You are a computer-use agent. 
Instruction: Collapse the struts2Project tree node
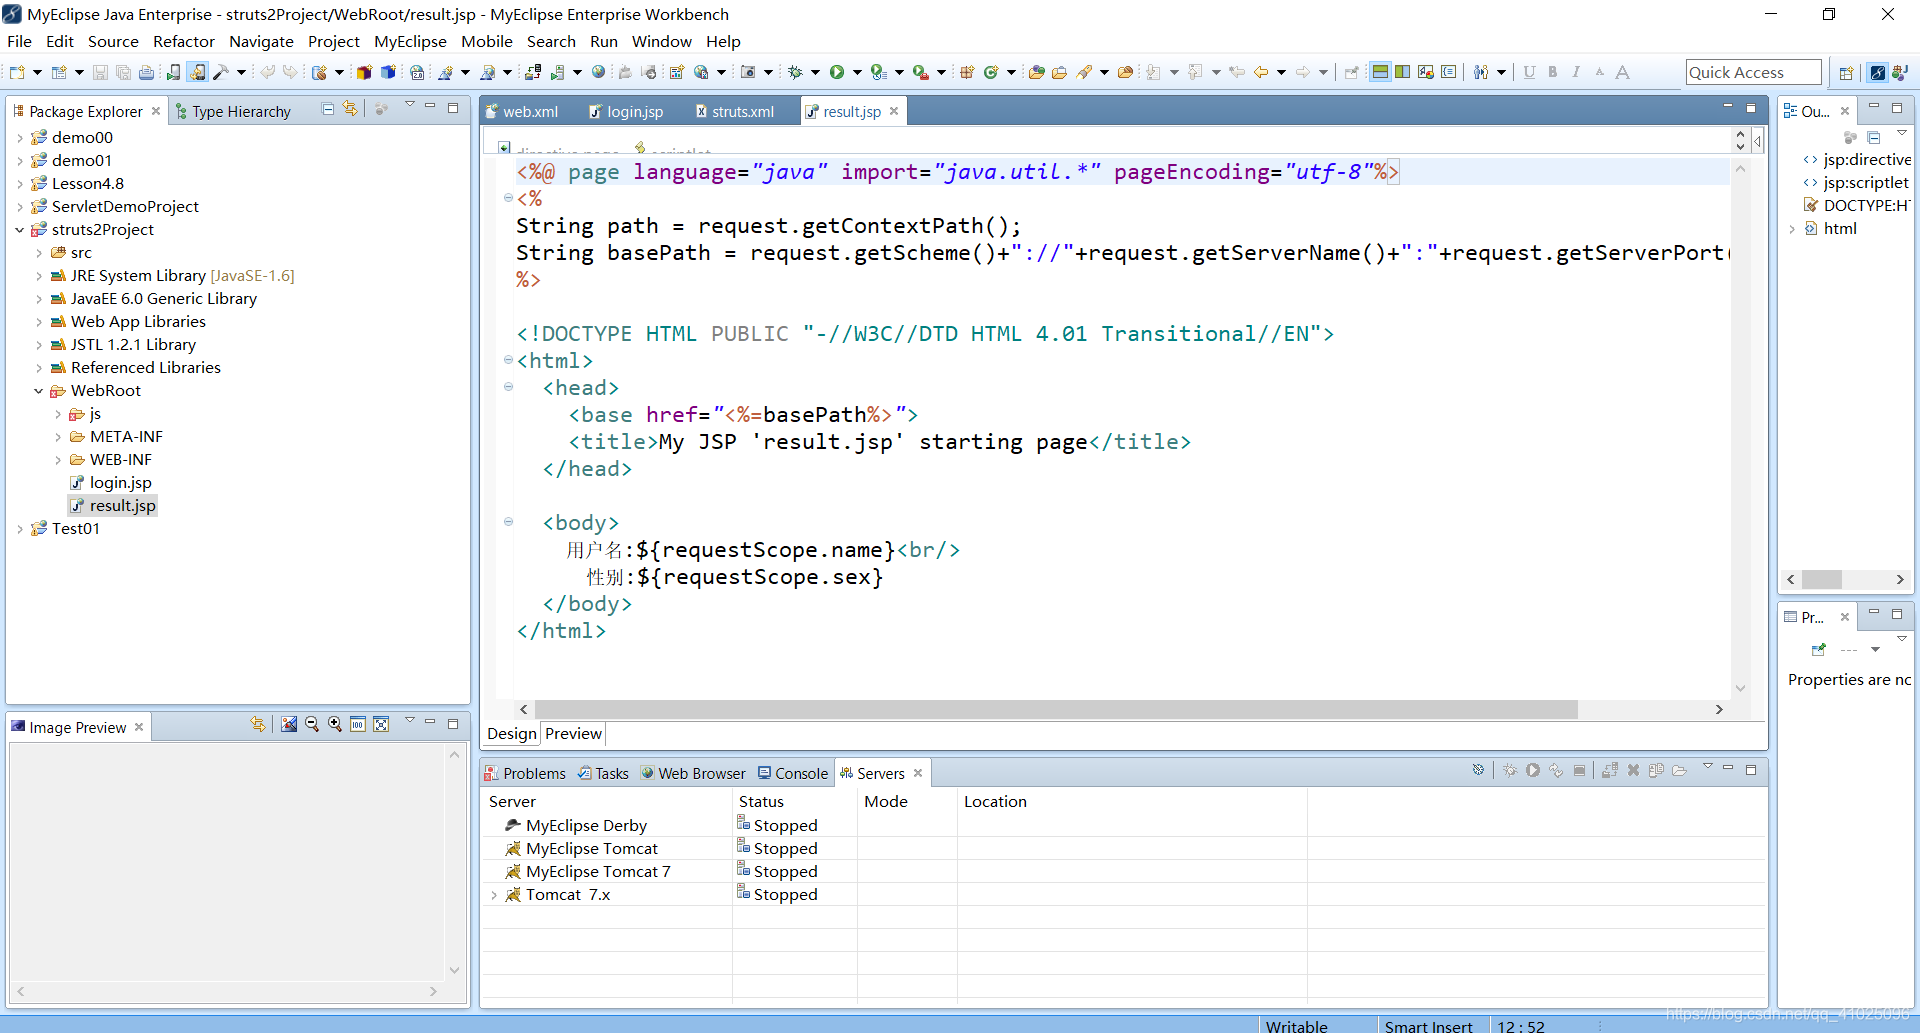[19, 230]
